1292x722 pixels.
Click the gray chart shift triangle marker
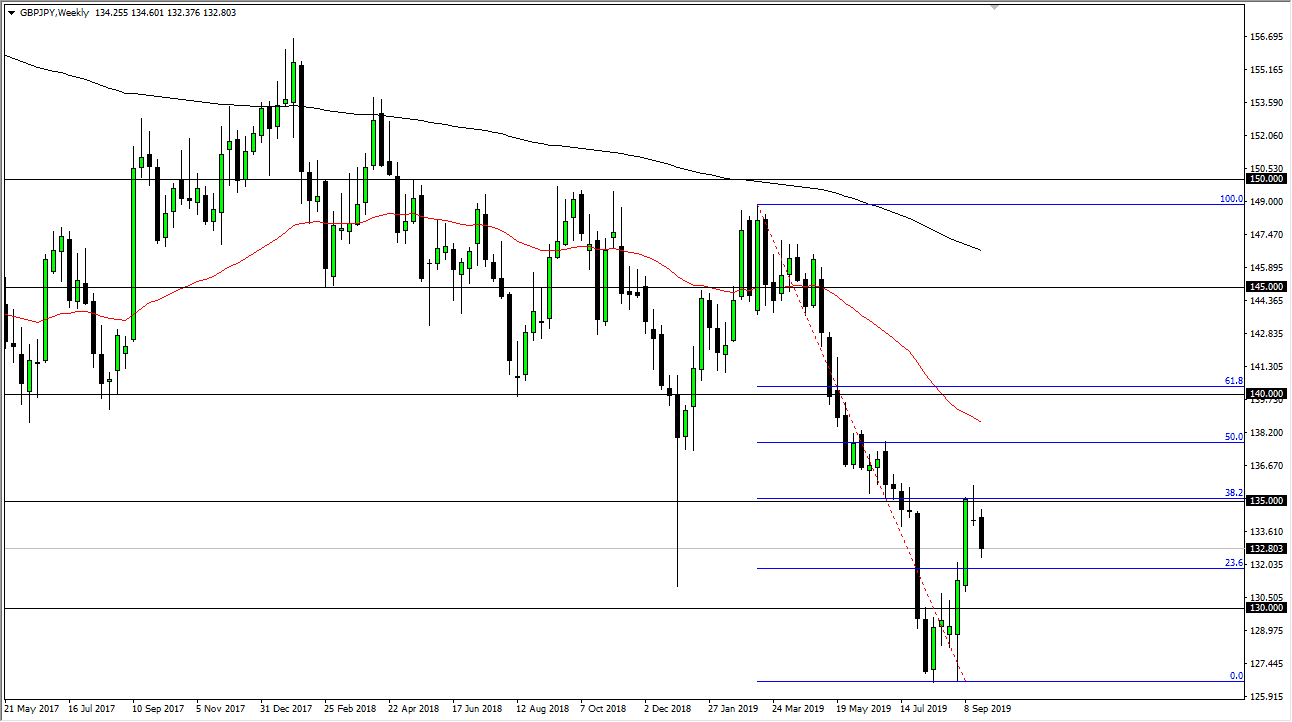993,7
